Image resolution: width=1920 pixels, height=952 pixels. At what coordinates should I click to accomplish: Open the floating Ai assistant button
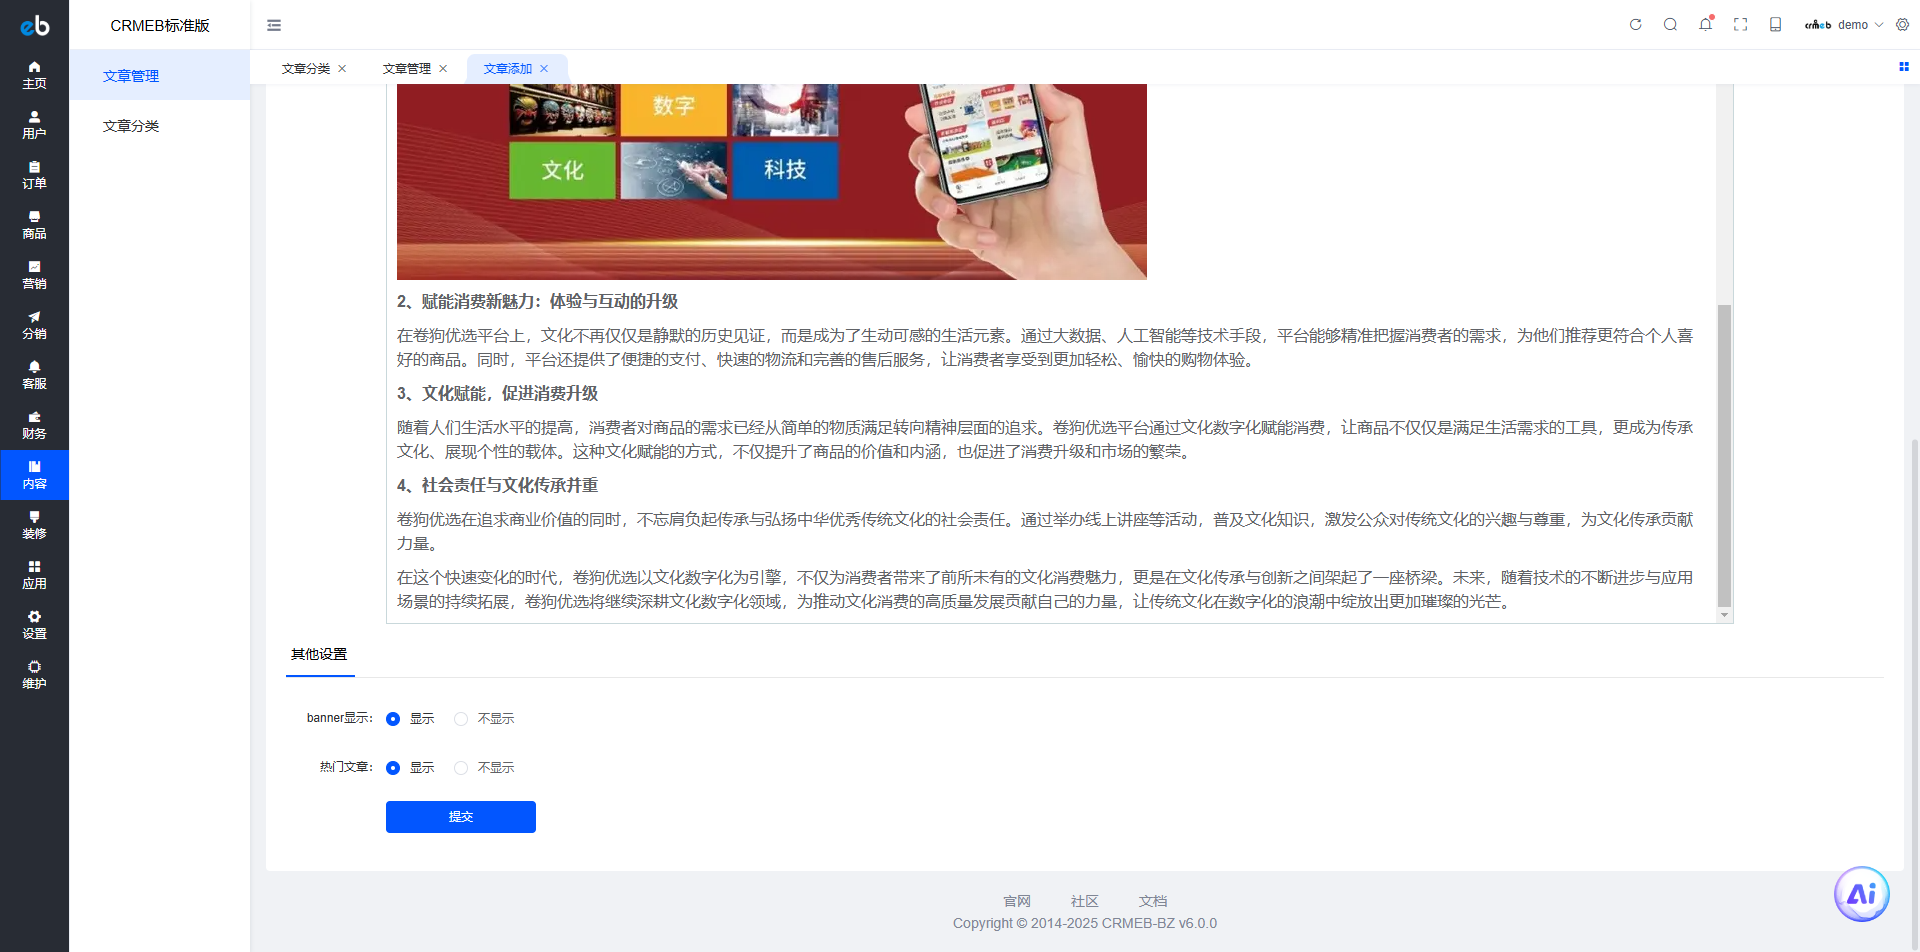click(1861, 894)
